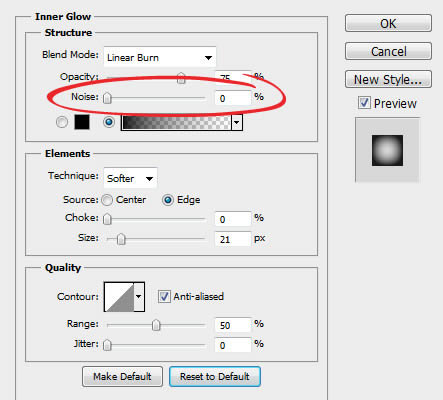Click the OK button
This screenshot has height=400, width=443.
[388, 23]
